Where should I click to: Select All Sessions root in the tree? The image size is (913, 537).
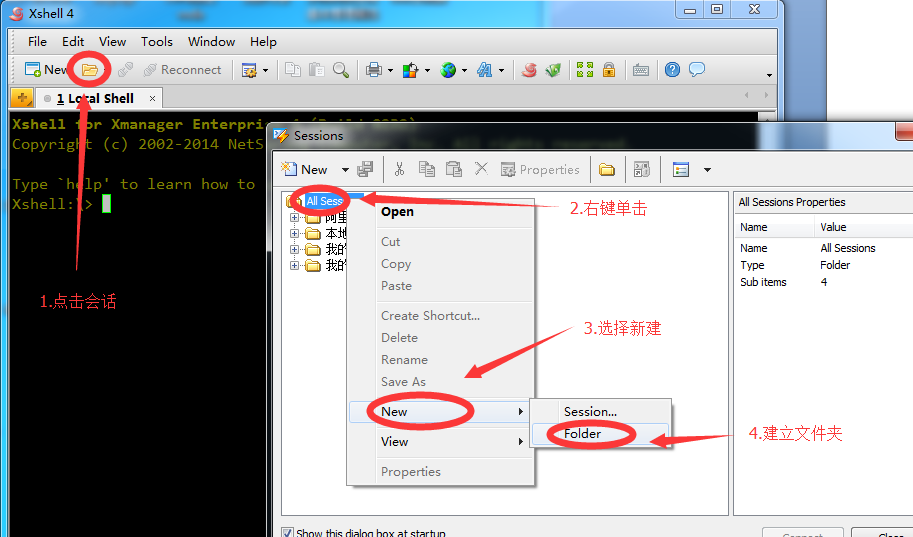point(324,201)
